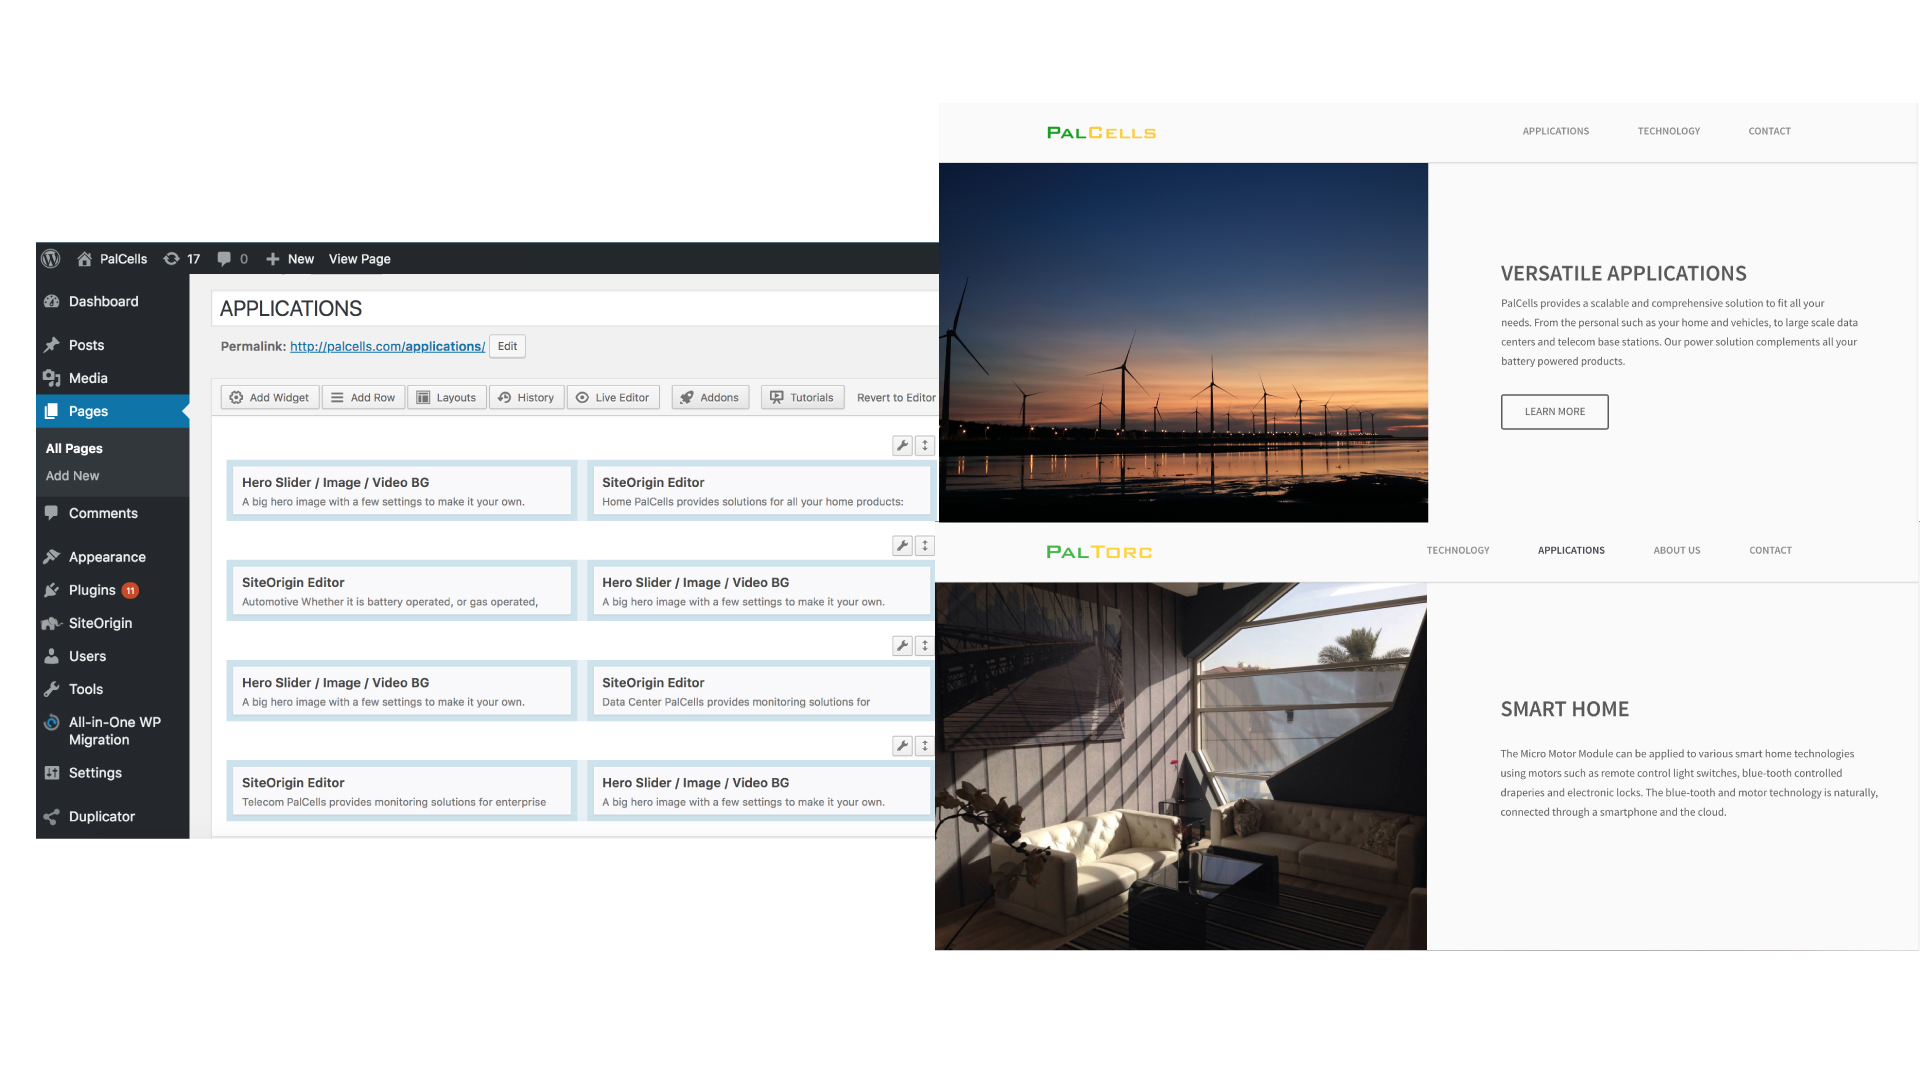Click the View Page admin bar item
1920x1080 pixels.
(360, 259)
